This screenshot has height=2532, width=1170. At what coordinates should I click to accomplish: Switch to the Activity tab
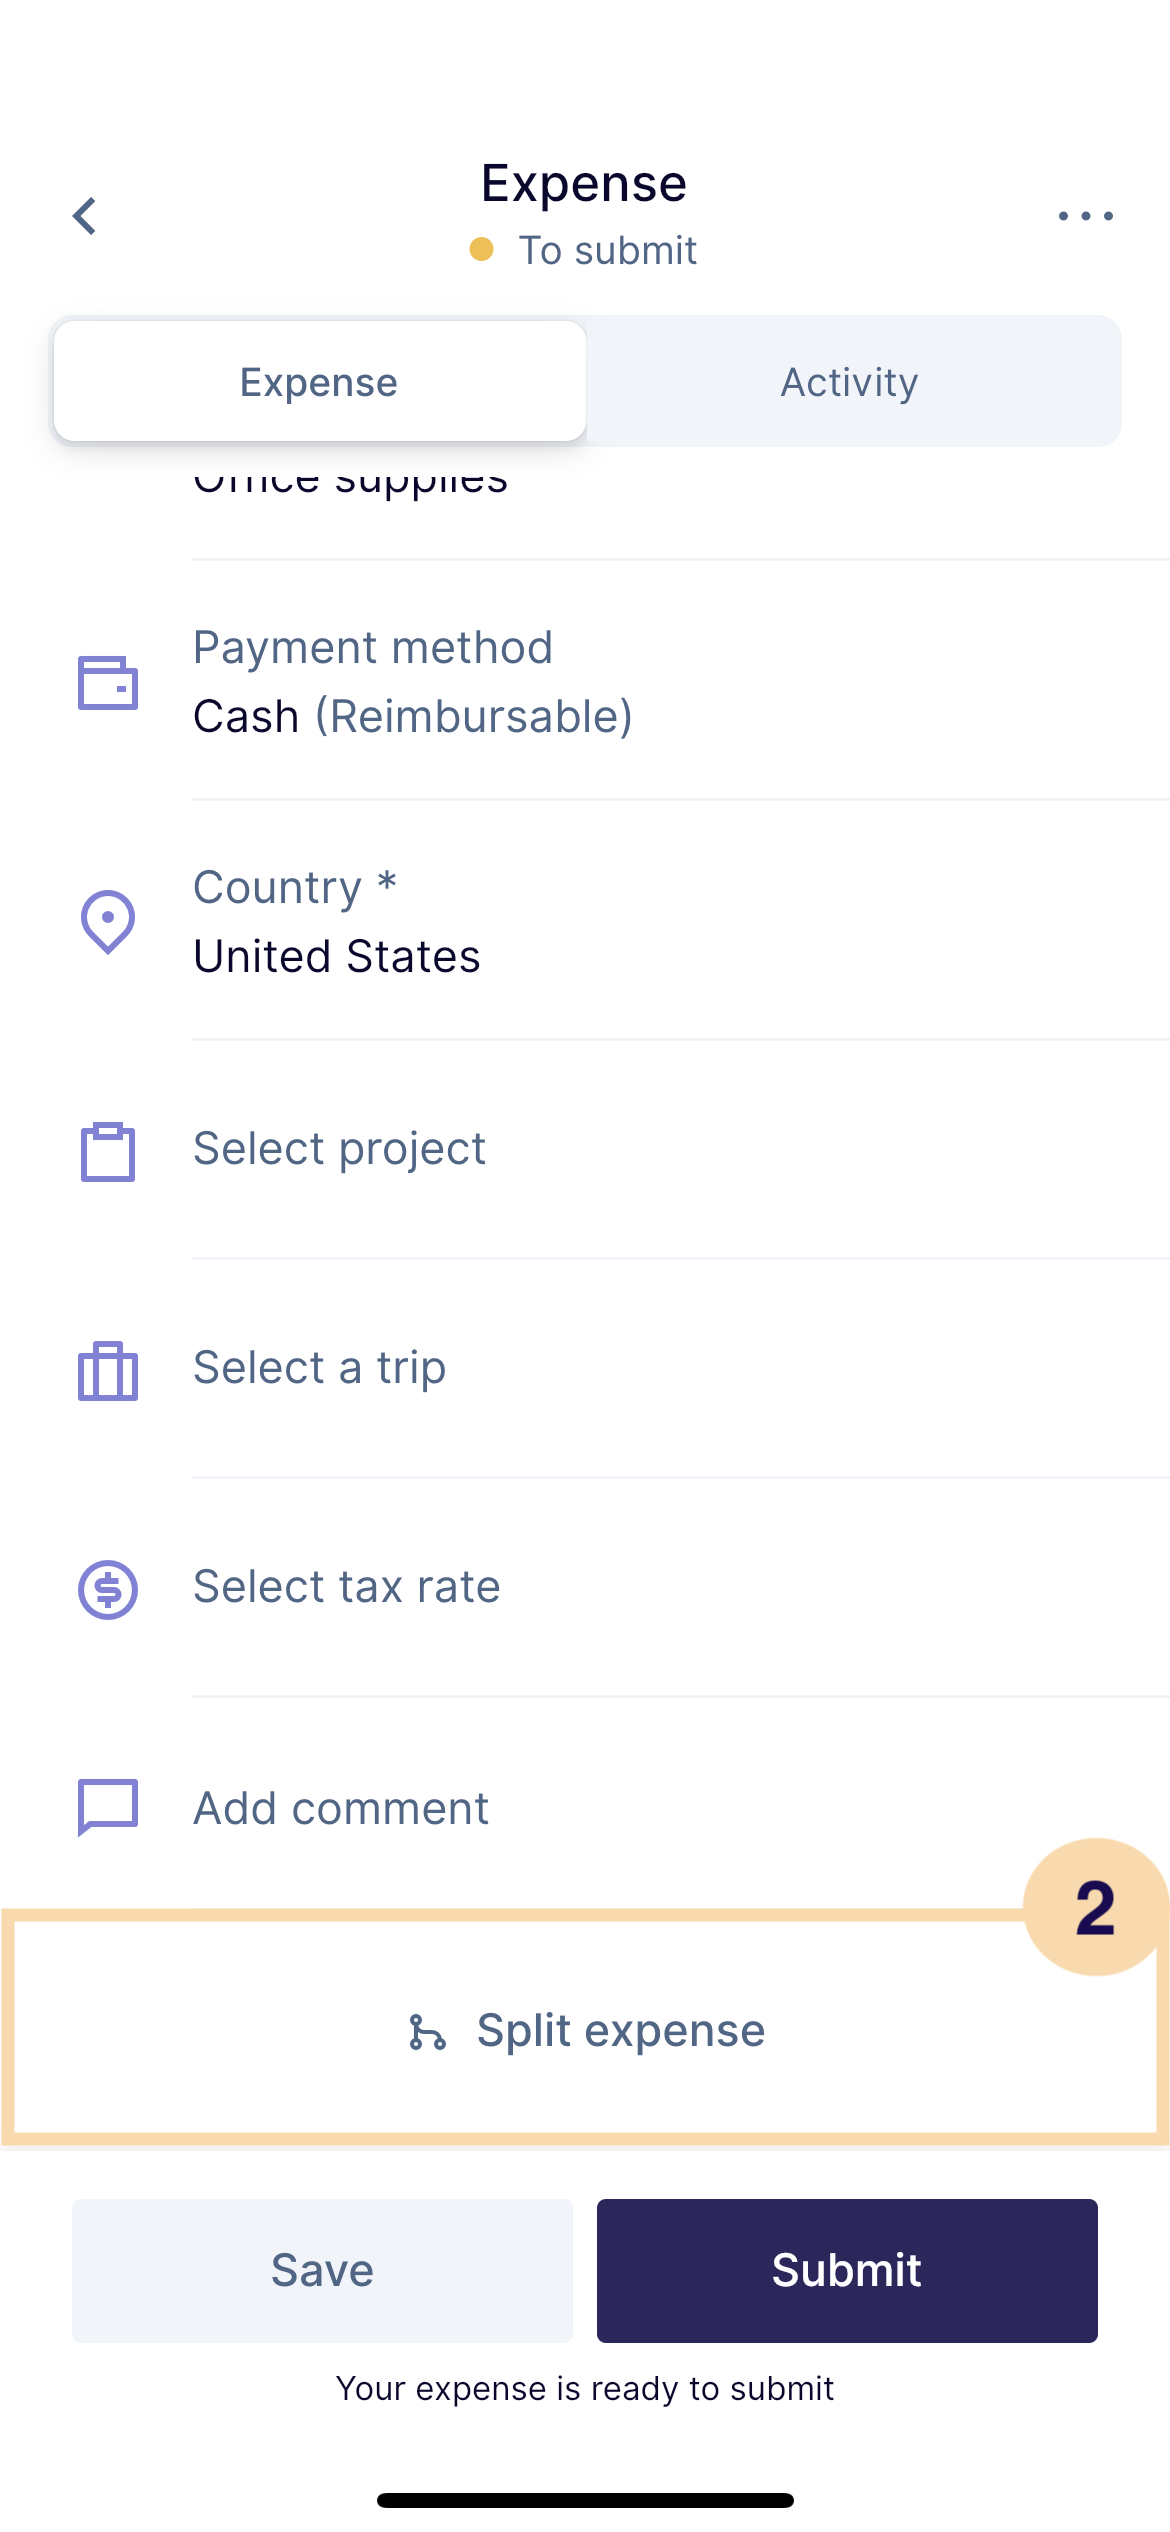coord(850,382)
